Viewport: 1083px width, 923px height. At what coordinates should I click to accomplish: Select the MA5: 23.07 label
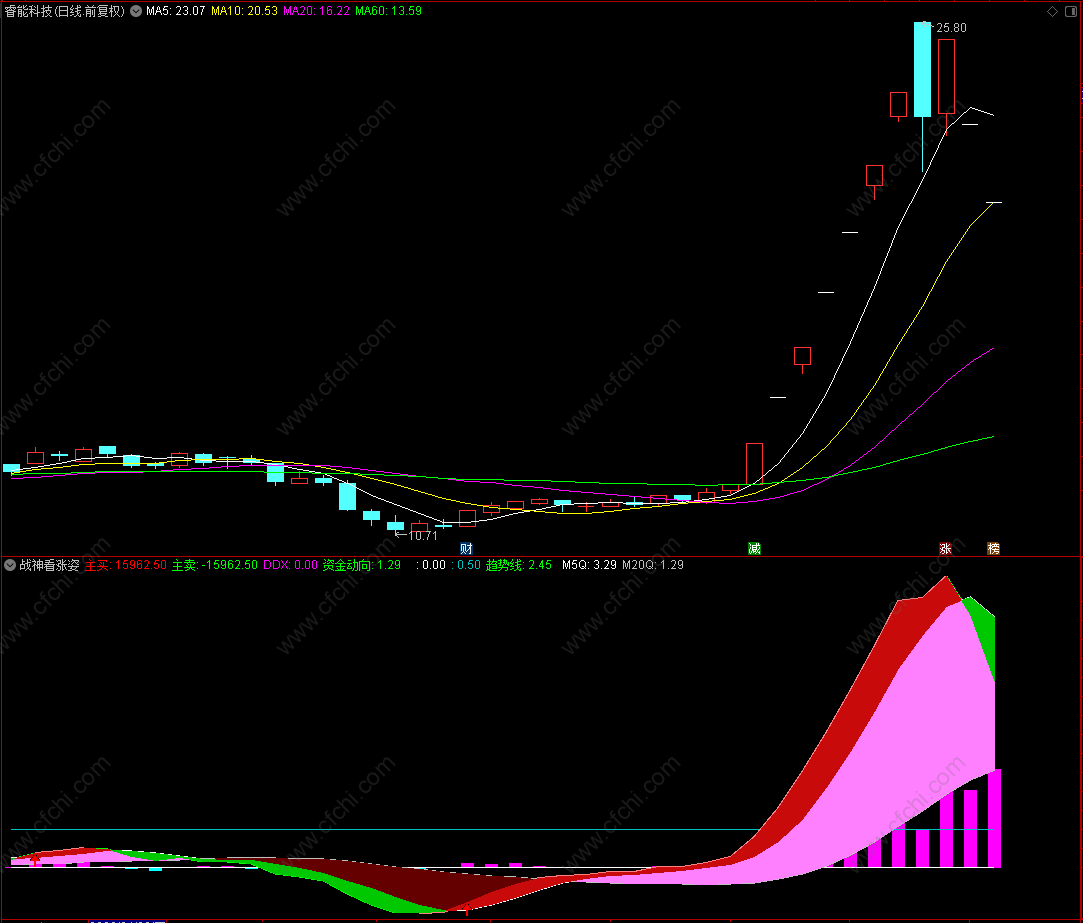[175, 11]
